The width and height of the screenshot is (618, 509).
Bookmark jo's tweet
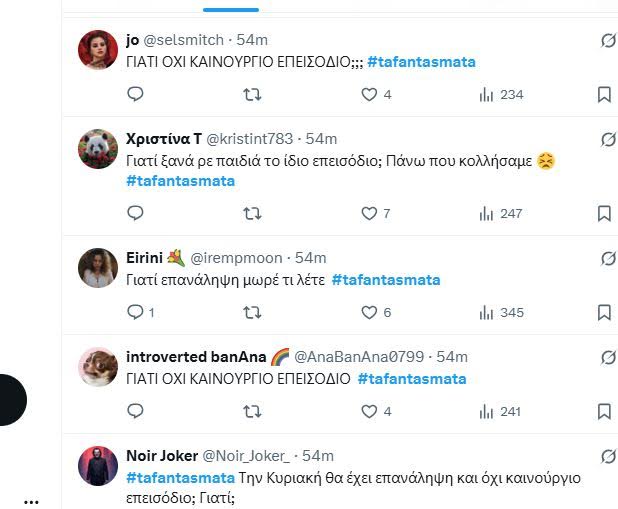click(604, 95)
